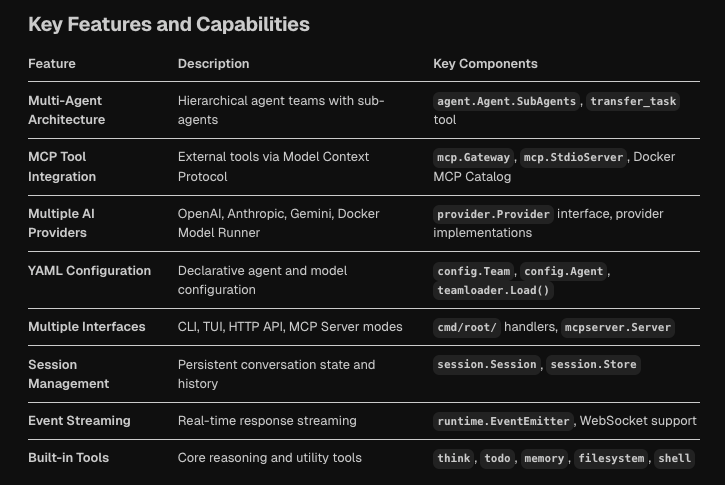Click the mcp.StdioServer code reference
The image size is (725, 485).
574,157
